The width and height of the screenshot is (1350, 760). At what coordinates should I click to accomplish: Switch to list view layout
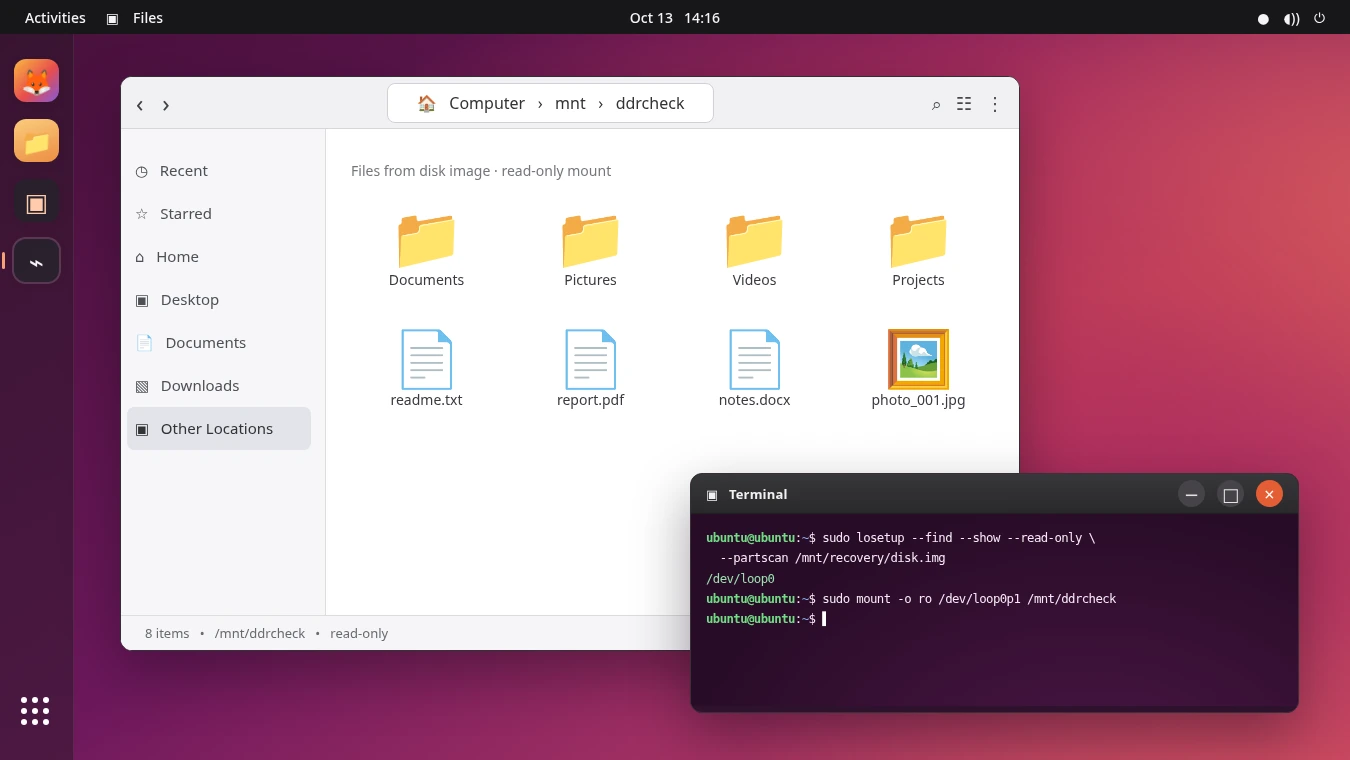[x=964, y=104]
